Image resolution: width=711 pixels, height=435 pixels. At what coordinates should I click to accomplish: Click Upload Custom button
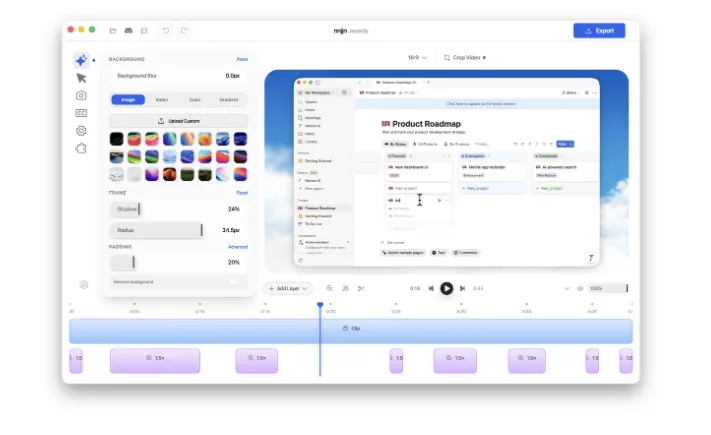coord(179,121)
